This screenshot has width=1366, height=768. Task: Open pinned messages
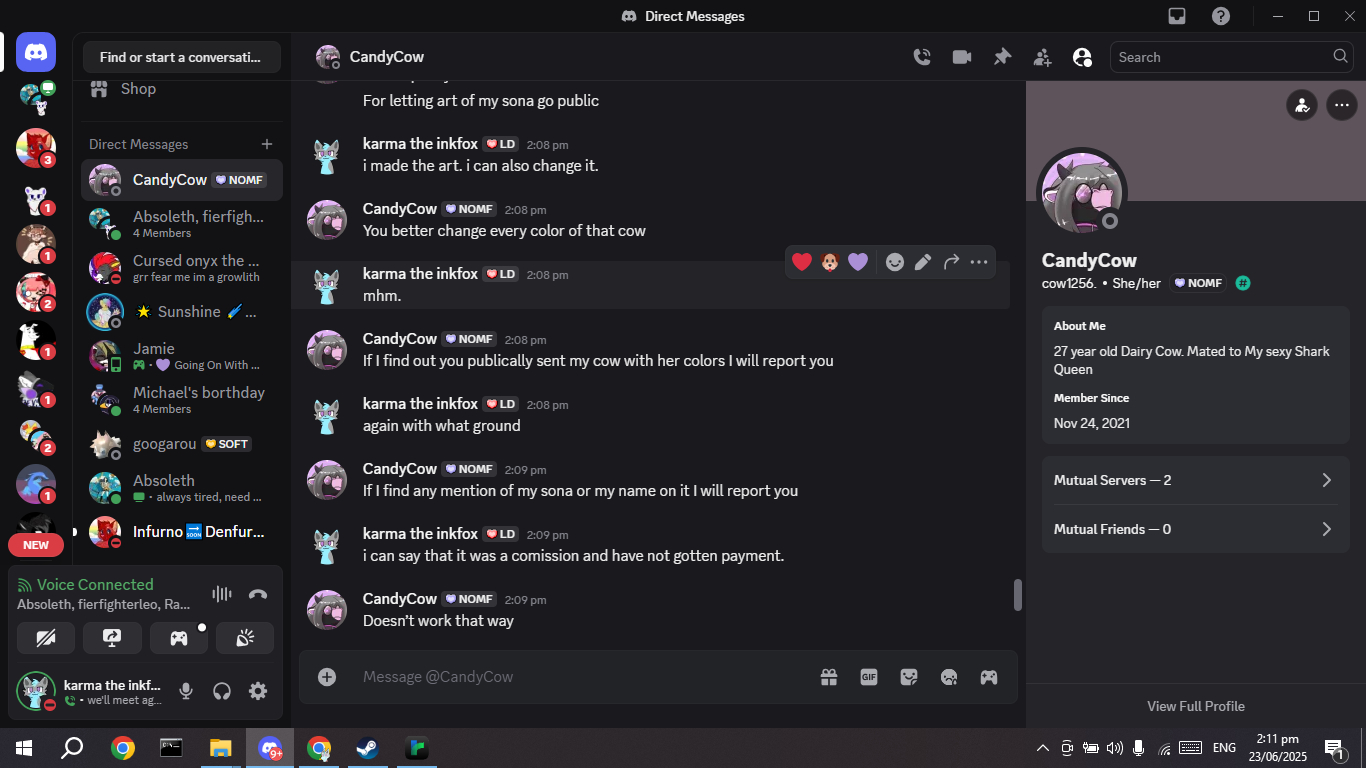click(x=1002, y=57)
